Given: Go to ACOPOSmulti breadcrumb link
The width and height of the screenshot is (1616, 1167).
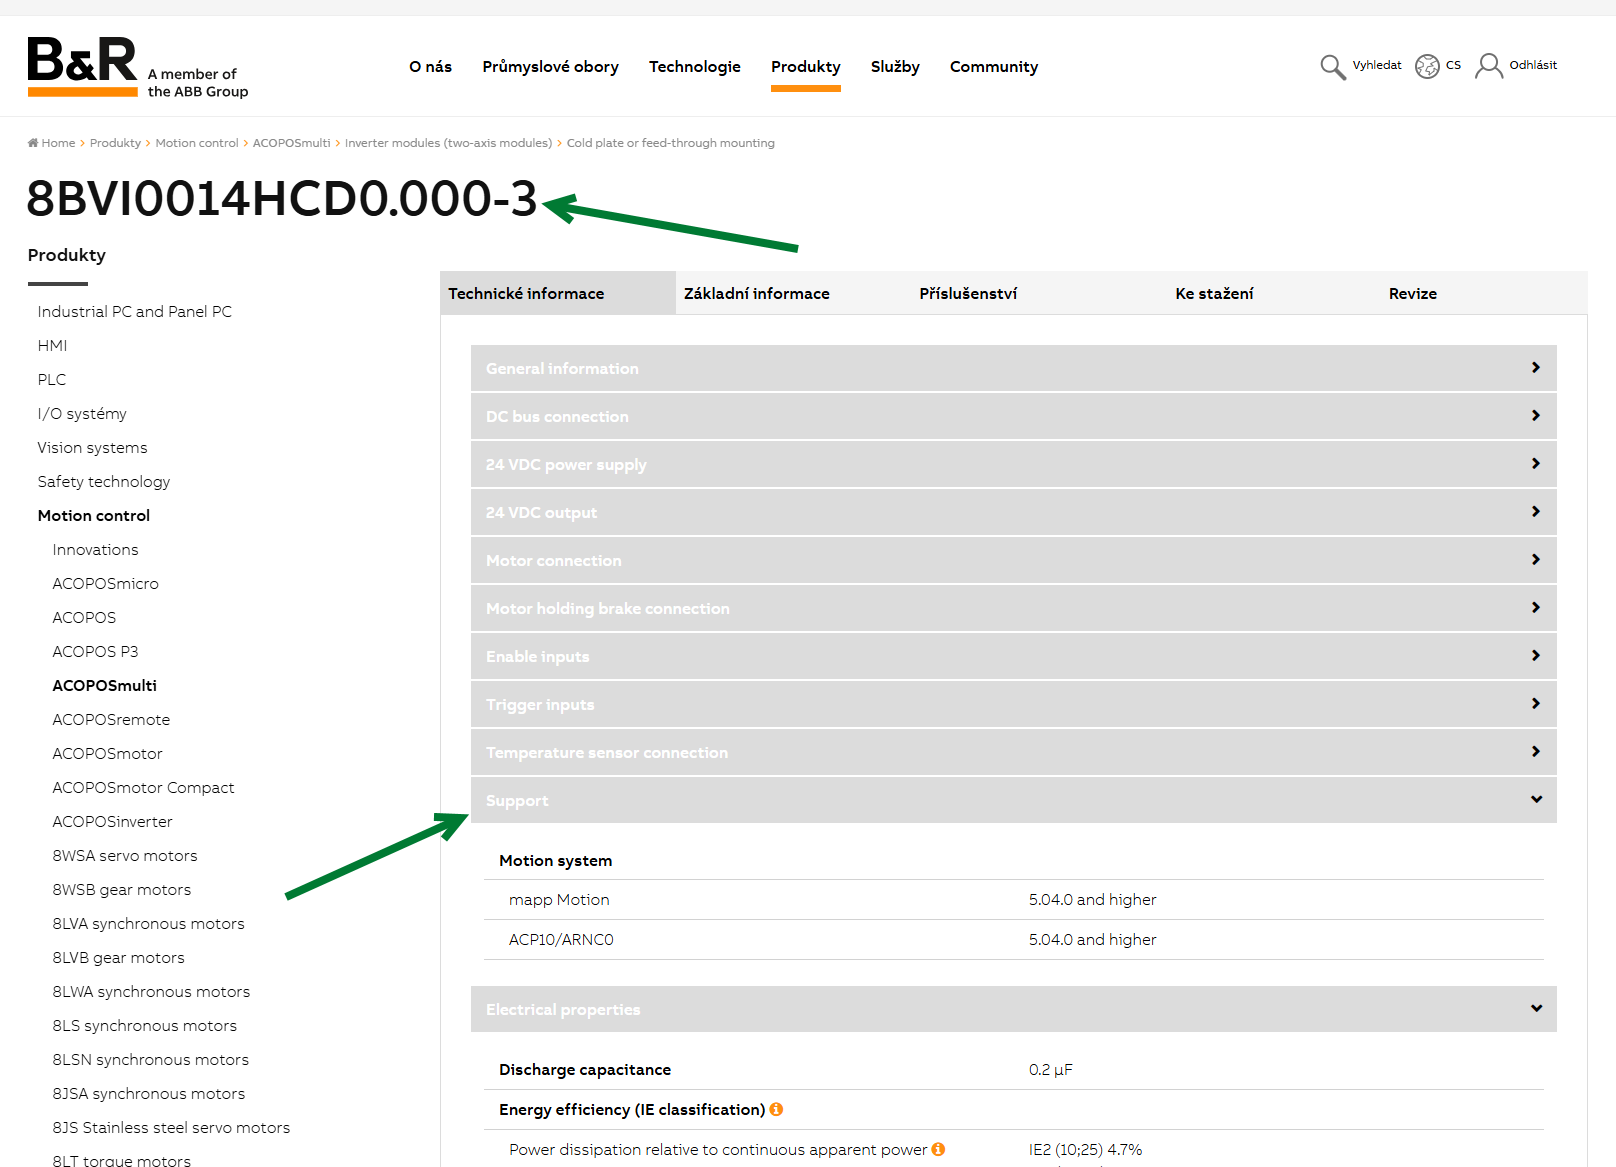Looking at the screenshot, I should coord(291,143).
